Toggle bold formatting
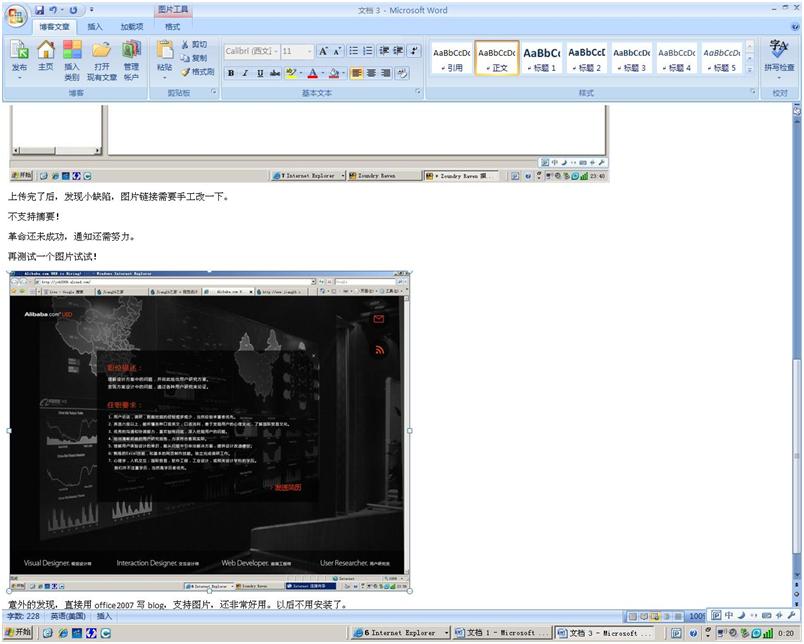 pos(231,73)
